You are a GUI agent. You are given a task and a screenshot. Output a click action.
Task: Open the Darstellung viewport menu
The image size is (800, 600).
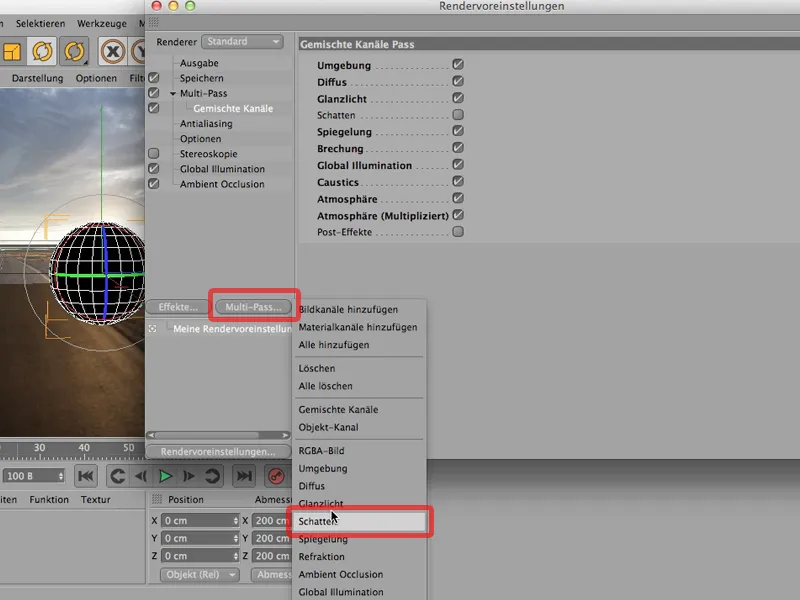37,78
